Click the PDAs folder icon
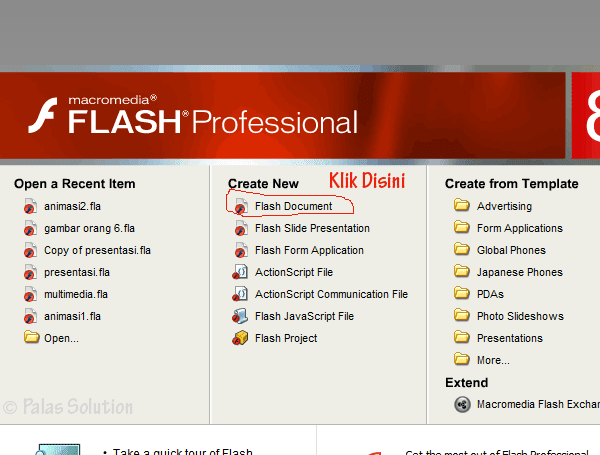 461,293
